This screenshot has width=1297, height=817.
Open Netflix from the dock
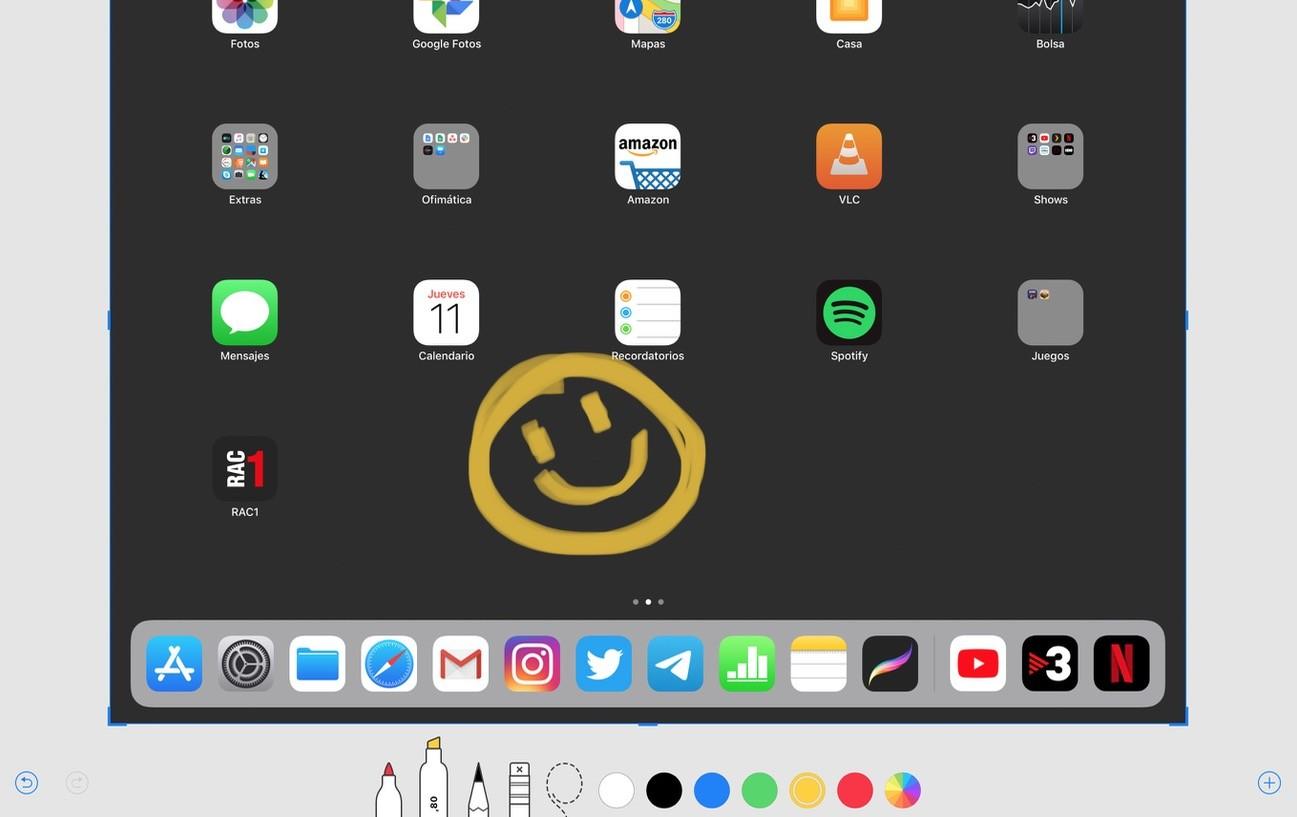click(x=1122, y=663)
